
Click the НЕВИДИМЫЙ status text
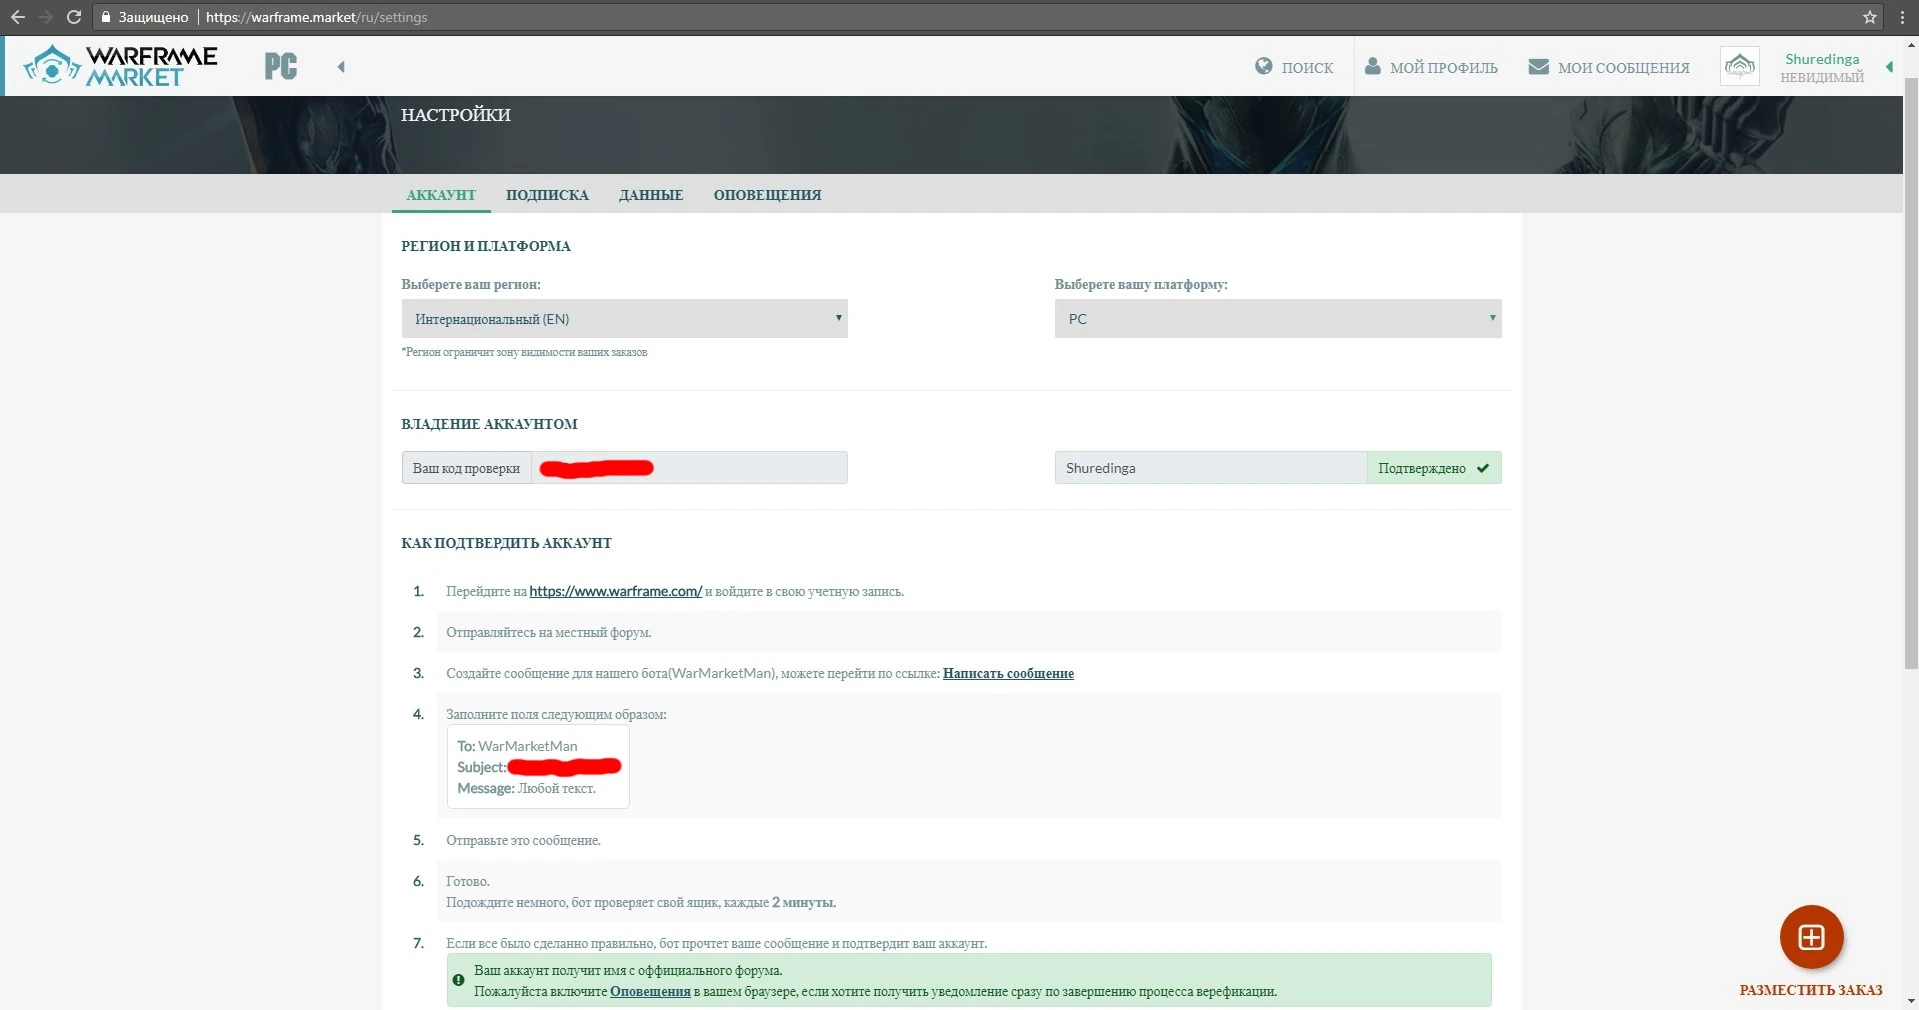pyautogui.click(x=1822, y=77)
